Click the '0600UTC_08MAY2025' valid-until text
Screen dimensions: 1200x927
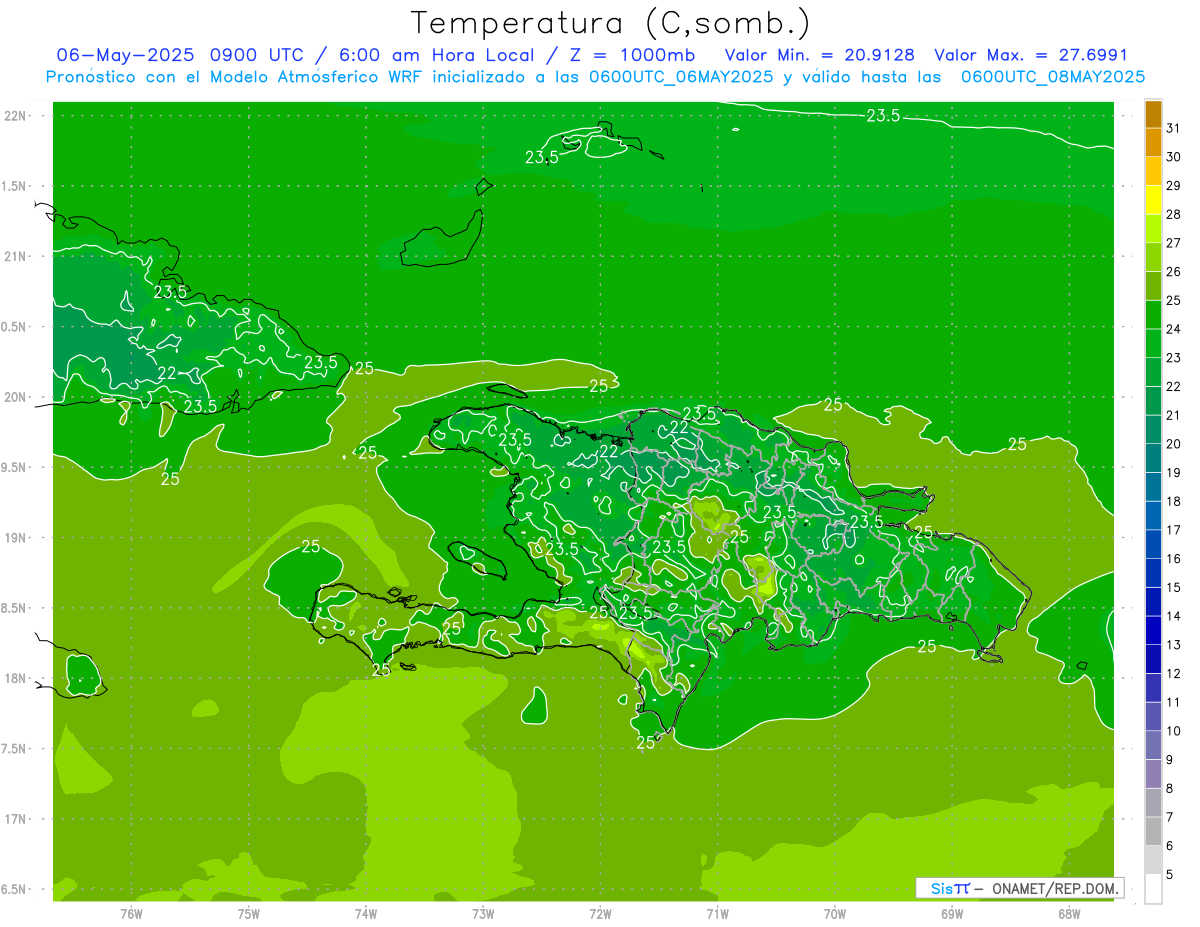pyautogui.click(x=1053, y=76)
